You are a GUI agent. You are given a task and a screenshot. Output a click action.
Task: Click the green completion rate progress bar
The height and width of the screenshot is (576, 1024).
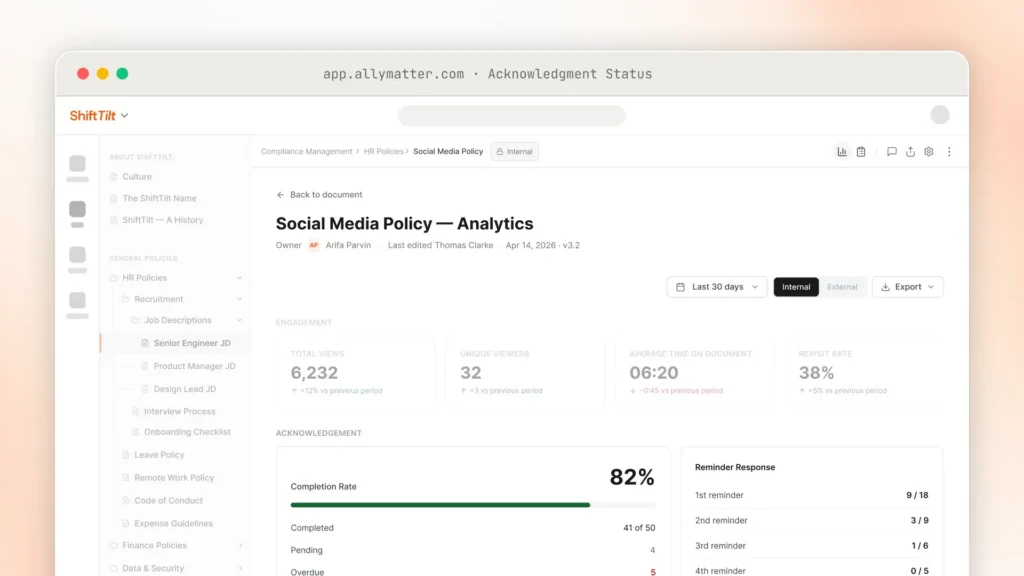440,505
